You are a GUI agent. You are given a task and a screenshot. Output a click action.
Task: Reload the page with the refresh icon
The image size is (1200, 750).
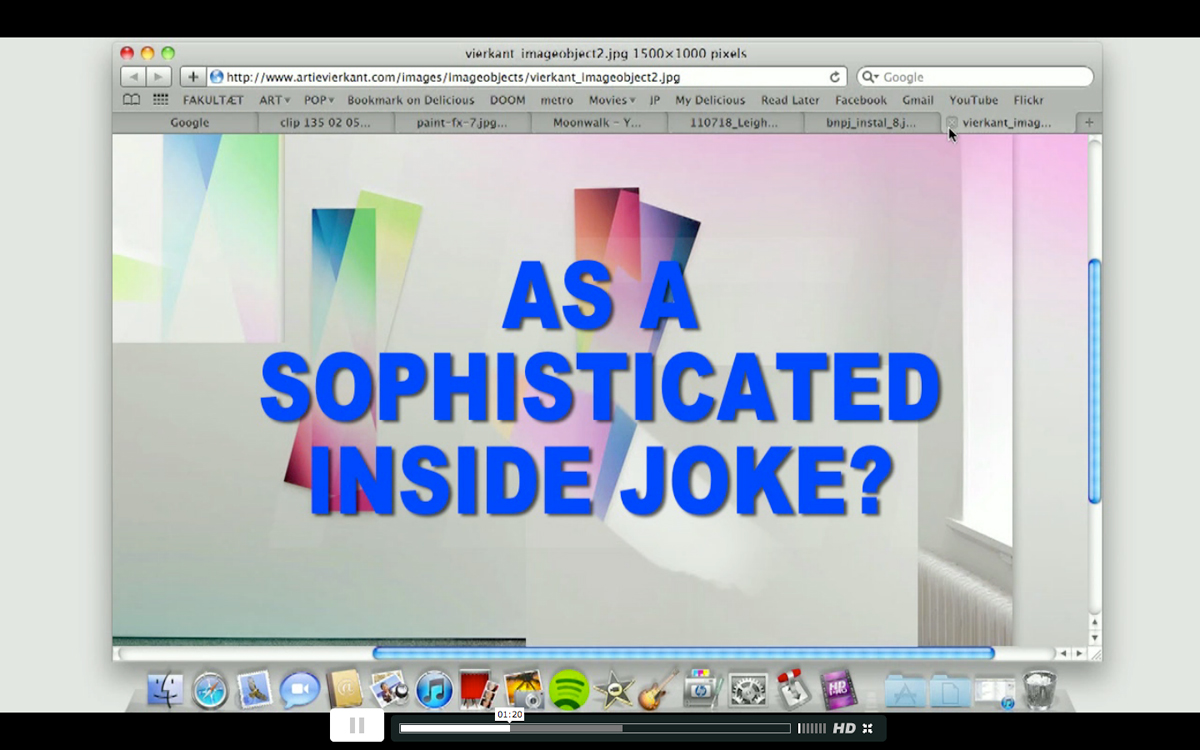[835, 77]
